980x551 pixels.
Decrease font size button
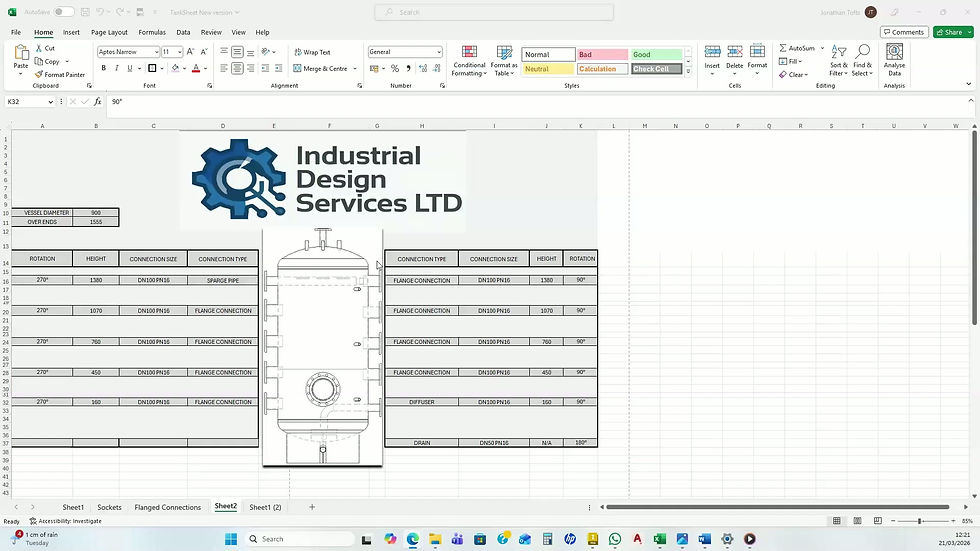coord(204,52)
